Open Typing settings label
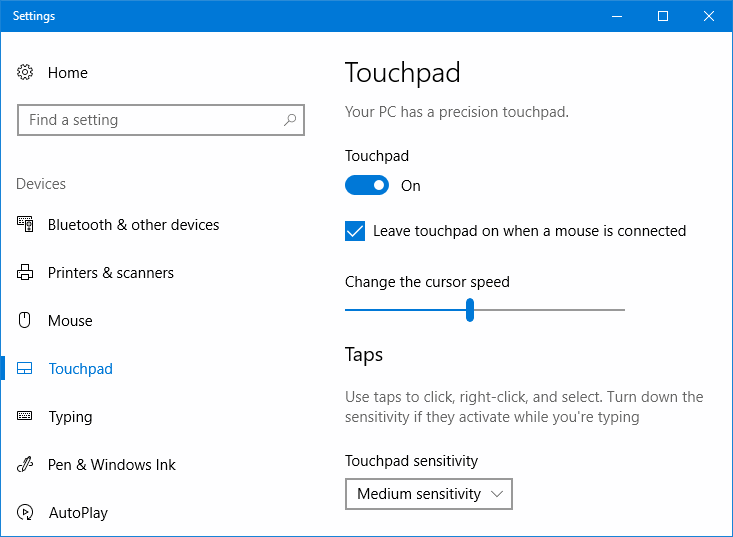This screenshot has height=537, width=733. click(70, 417)
